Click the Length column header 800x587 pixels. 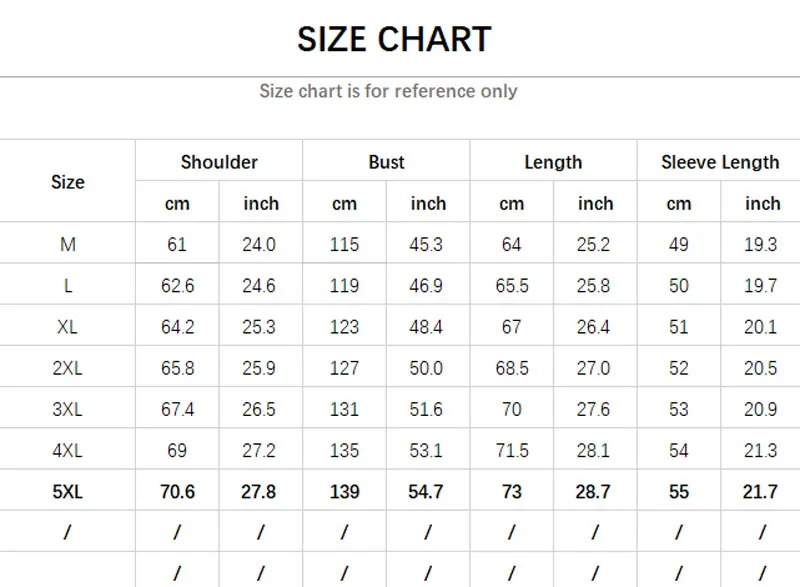click(553, 162)
